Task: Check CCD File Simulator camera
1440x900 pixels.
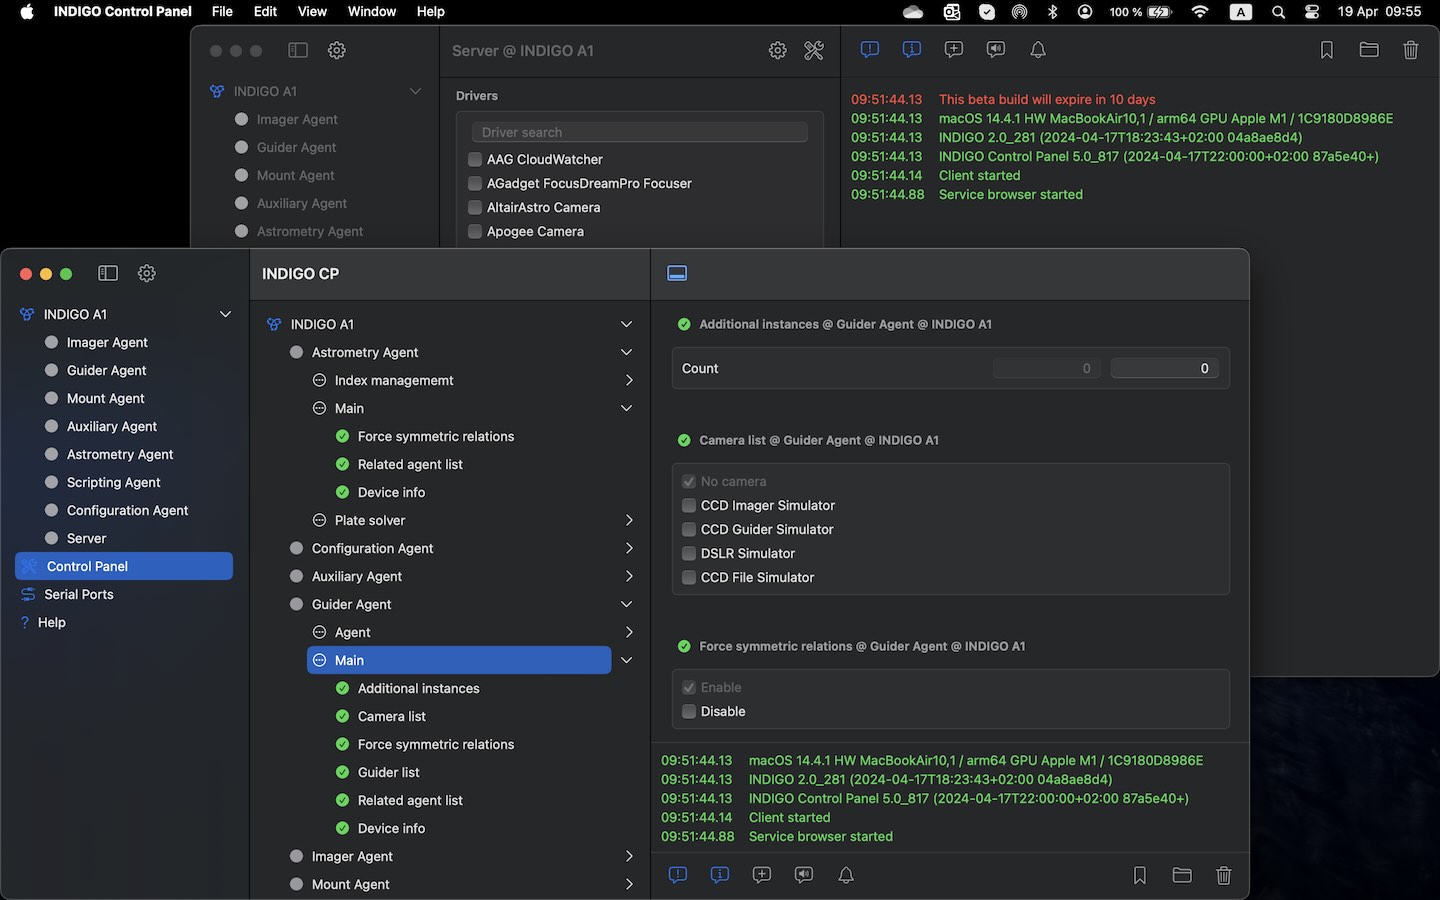Action: [689, 578]
